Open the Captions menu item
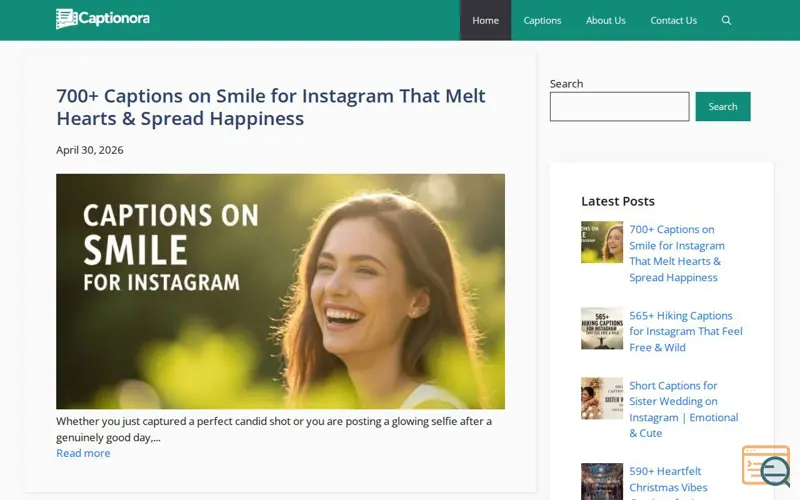This screenshot has height=500, width=800. 542,20
